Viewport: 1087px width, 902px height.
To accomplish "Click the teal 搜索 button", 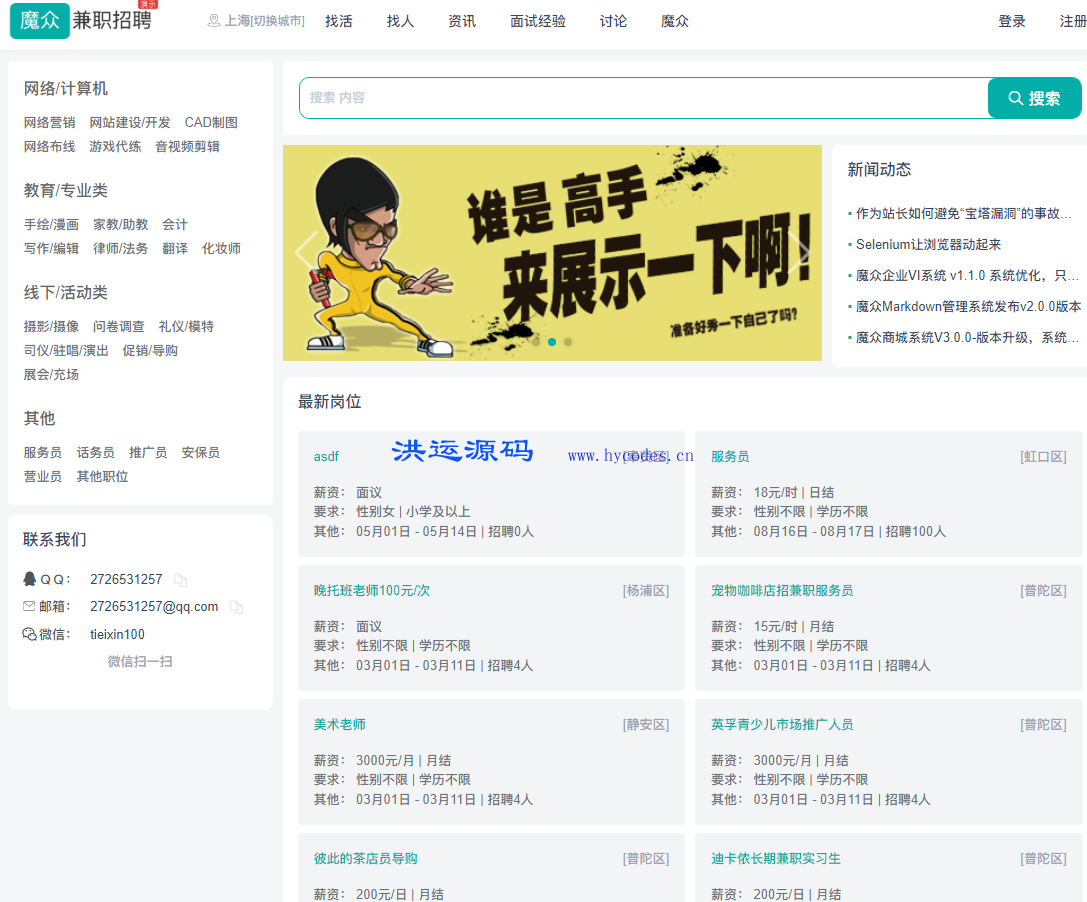I will (x=1034, y=98).
